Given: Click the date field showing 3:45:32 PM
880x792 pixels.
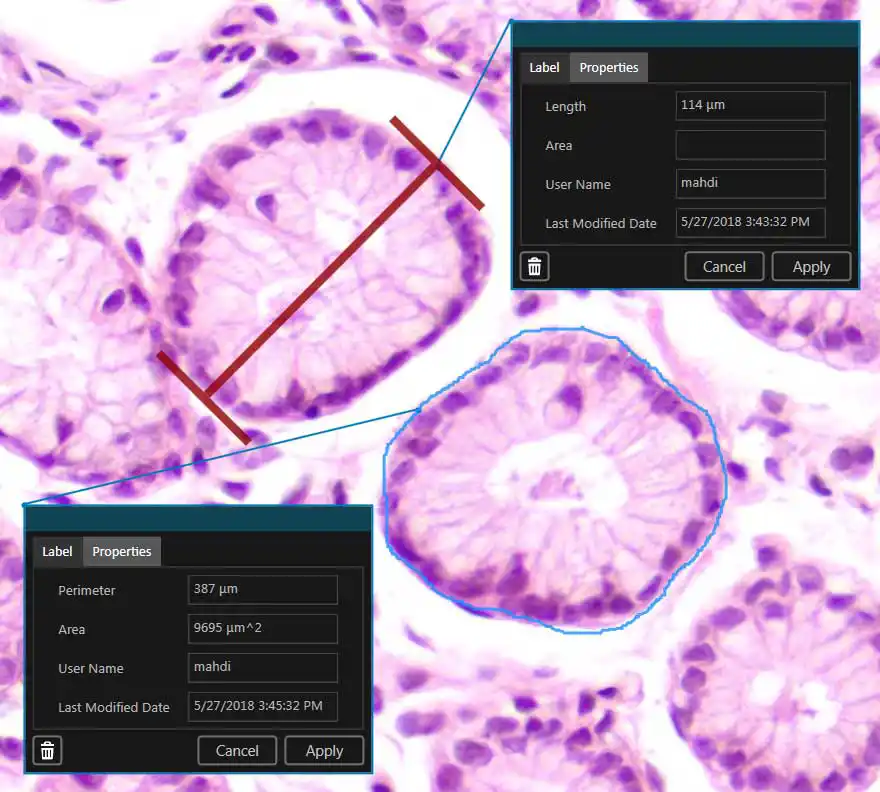Looking at the screenshot, I should coord(262,707).
